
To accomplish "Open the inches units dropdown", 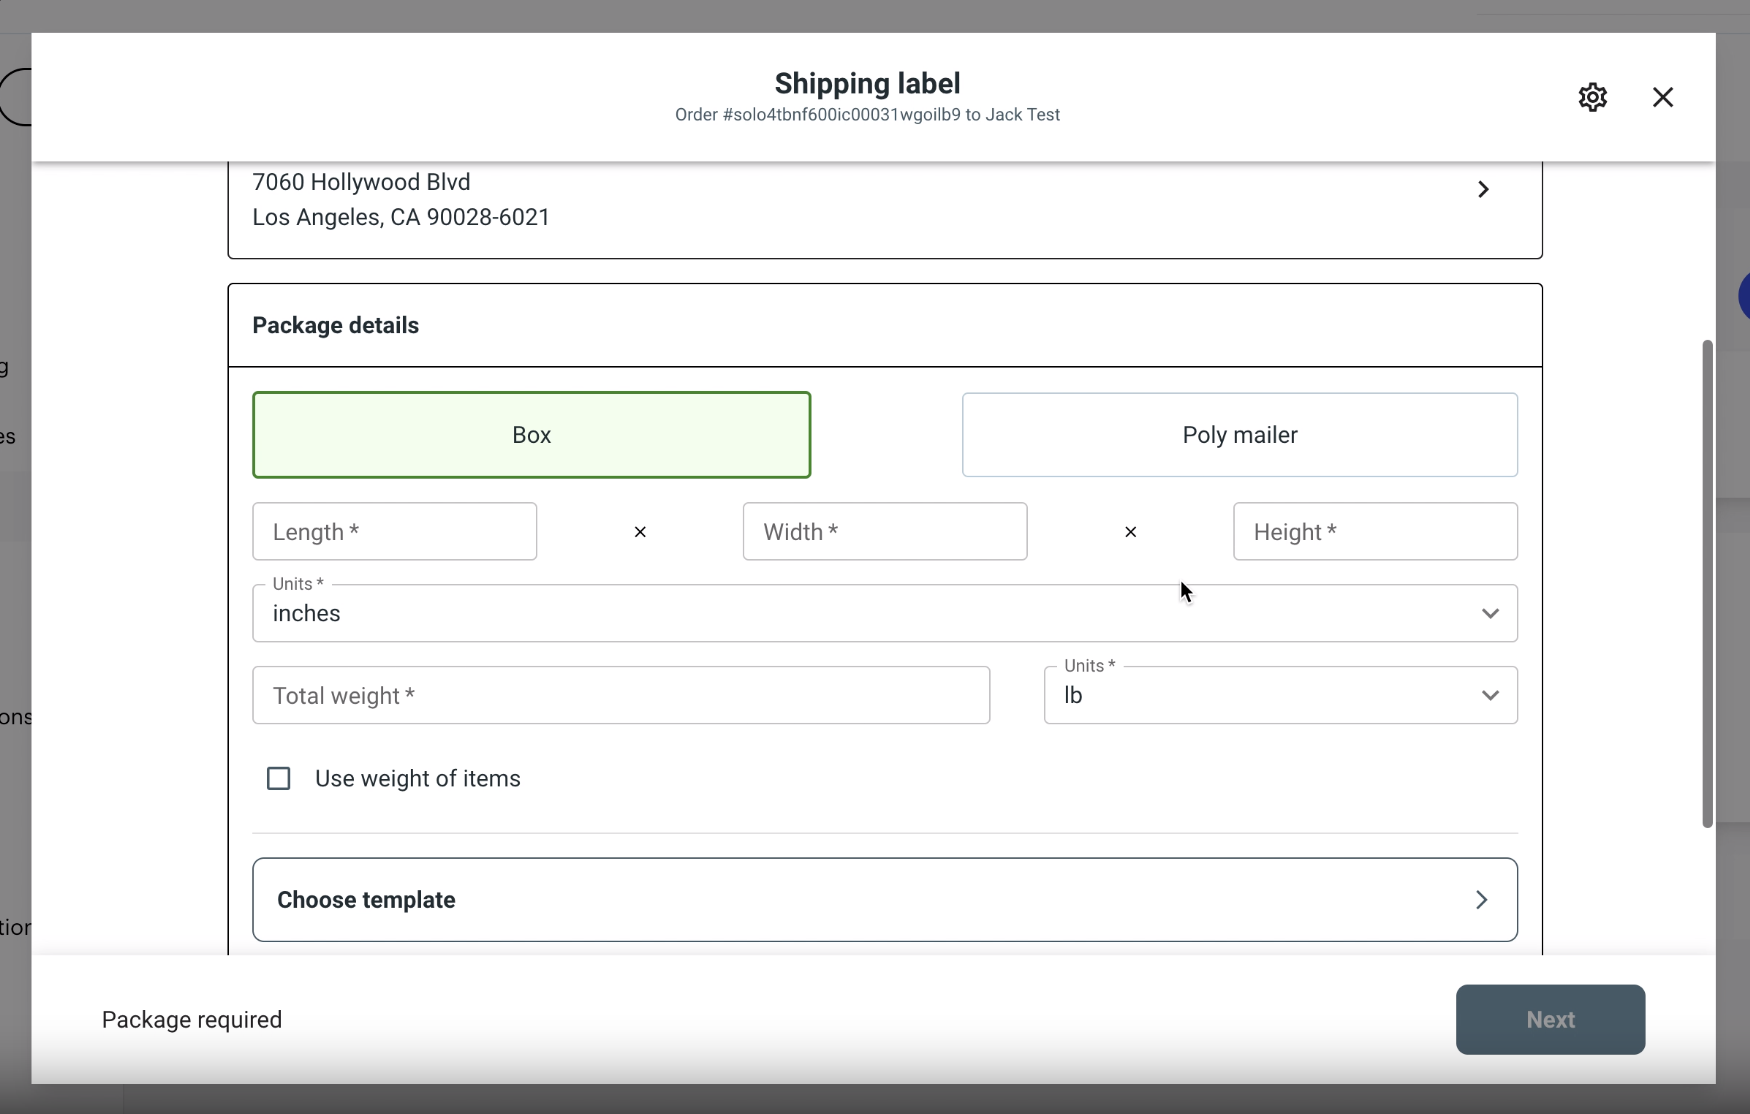I will click(884, 613).
